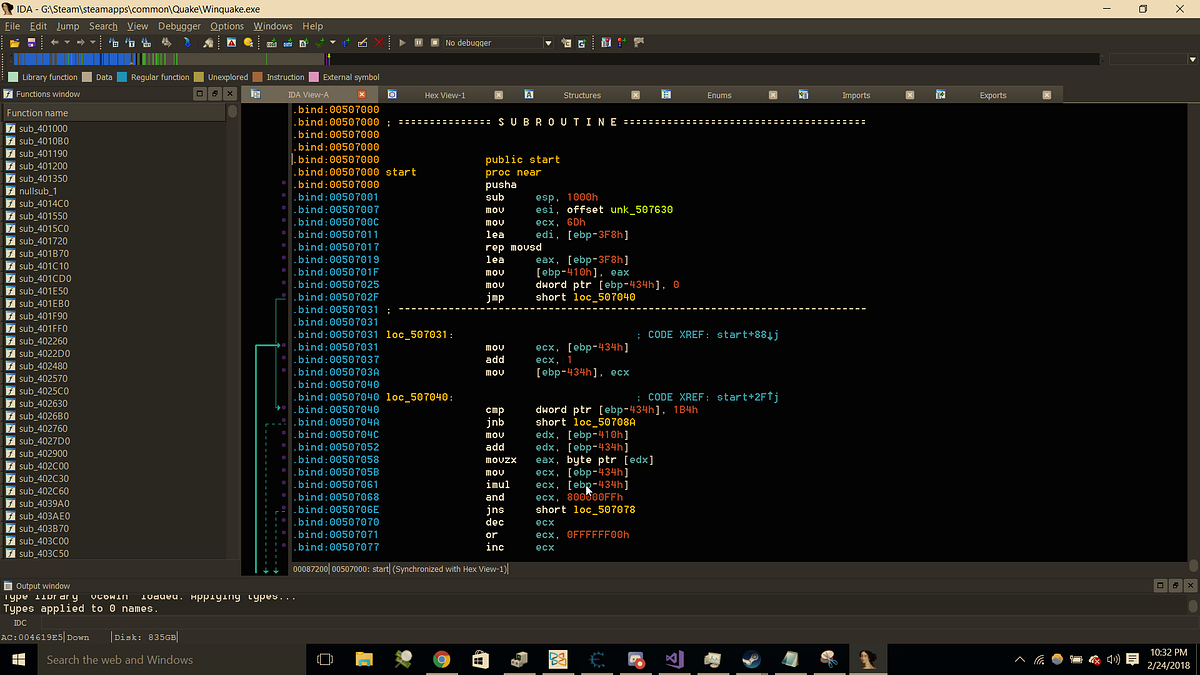1200x675 pixels.
Task: Open the back arrow history dropdown
Action: (66, 42)
